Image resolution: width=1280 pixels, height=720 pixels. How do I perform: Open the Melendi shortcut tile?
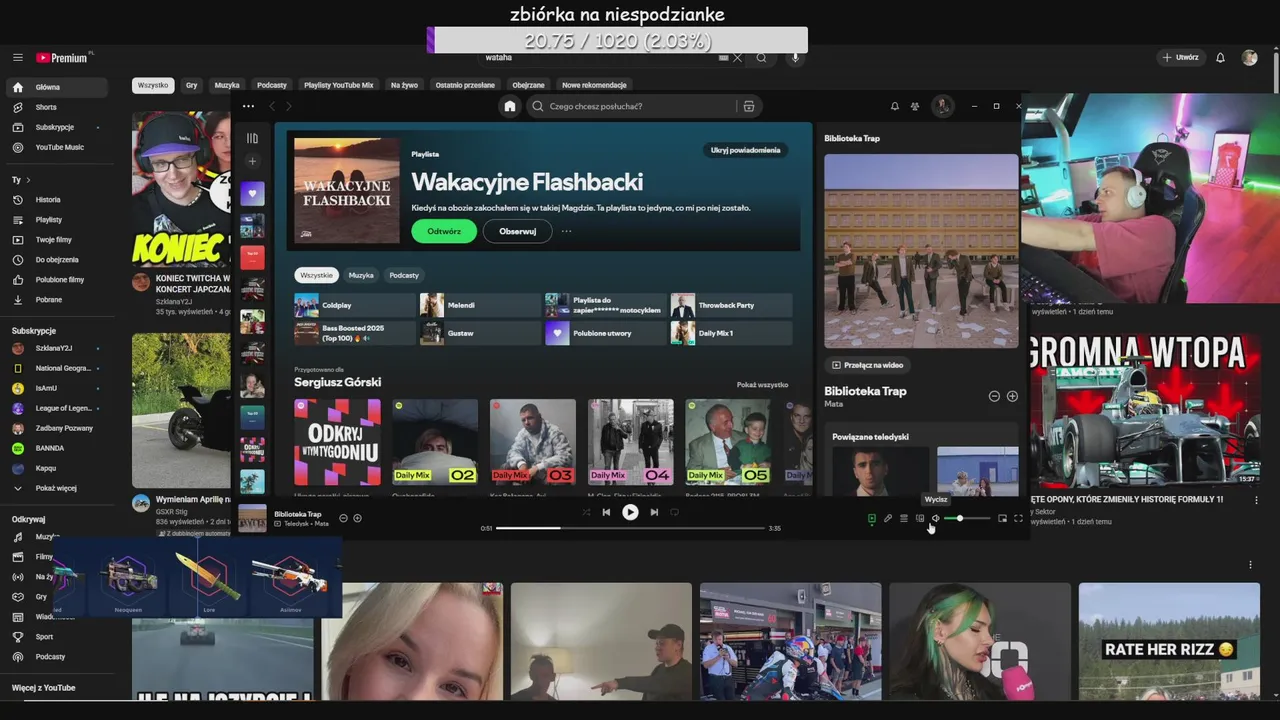[480, 305]
